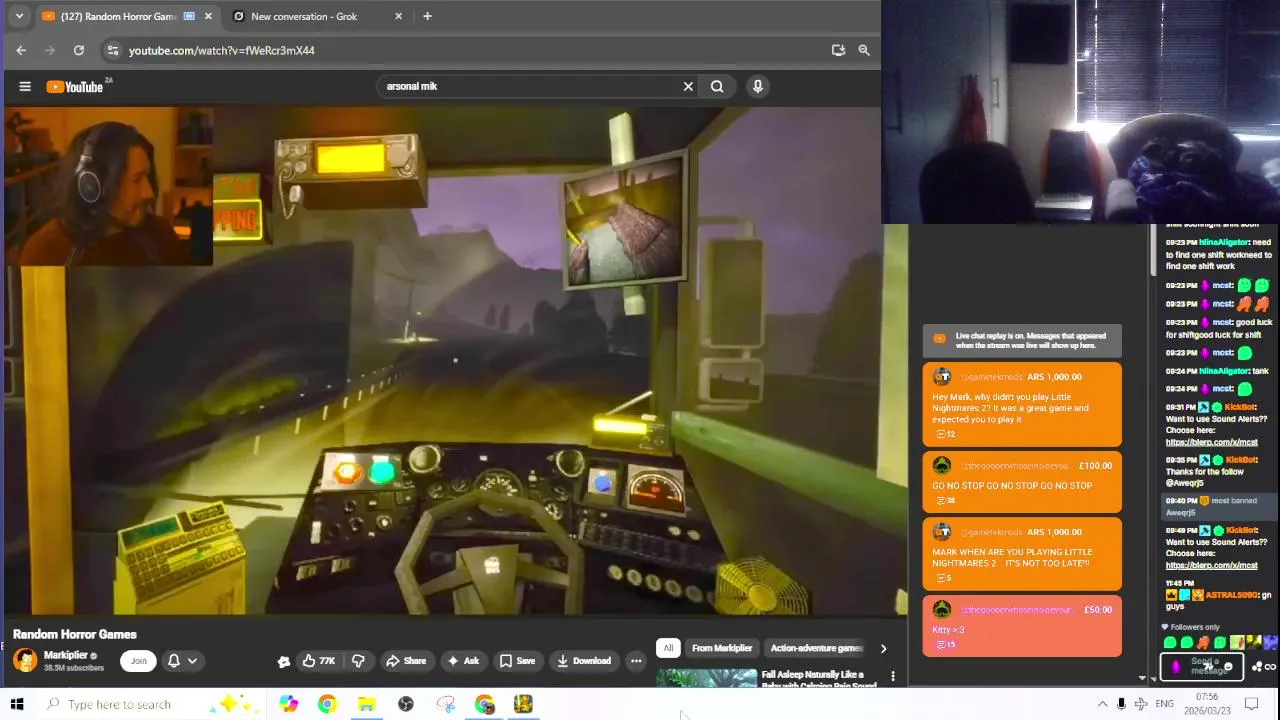This screenshot has width=1280, height=720.
Task: Click the install app icon in address bar
Action: tap(838, 50)
